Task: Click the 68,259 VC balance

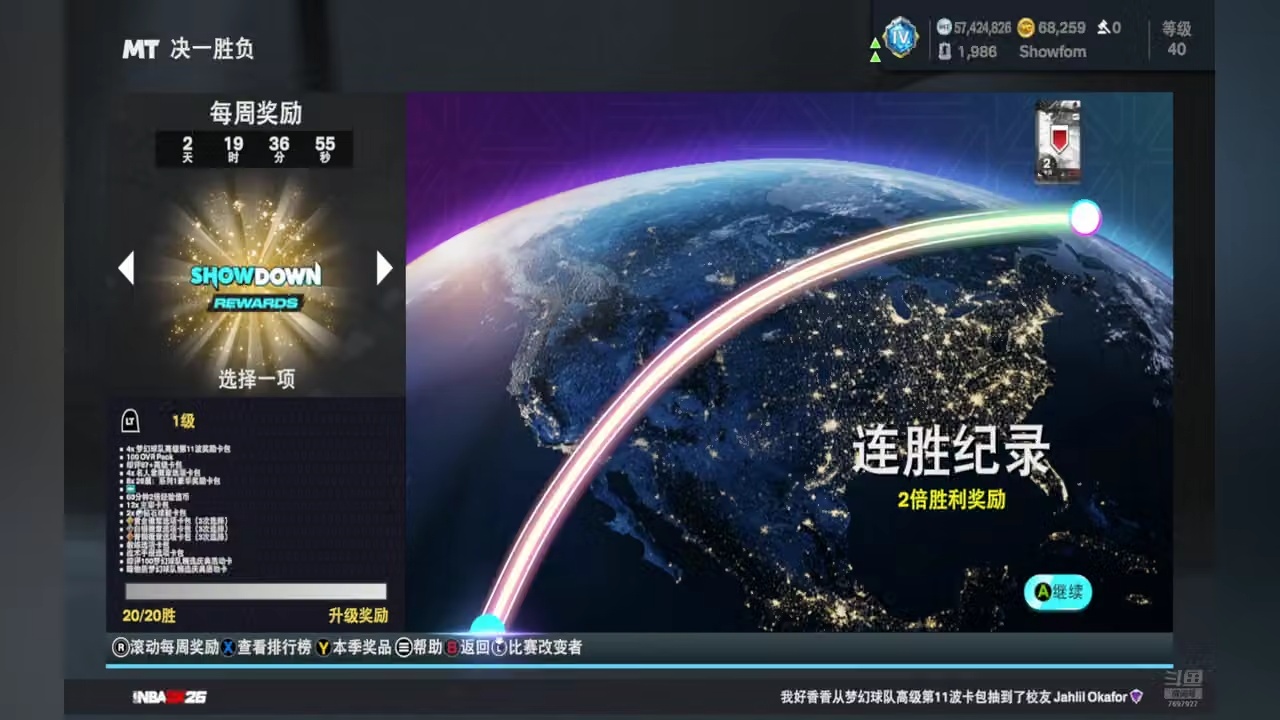Action: [x=1062, y=28]
